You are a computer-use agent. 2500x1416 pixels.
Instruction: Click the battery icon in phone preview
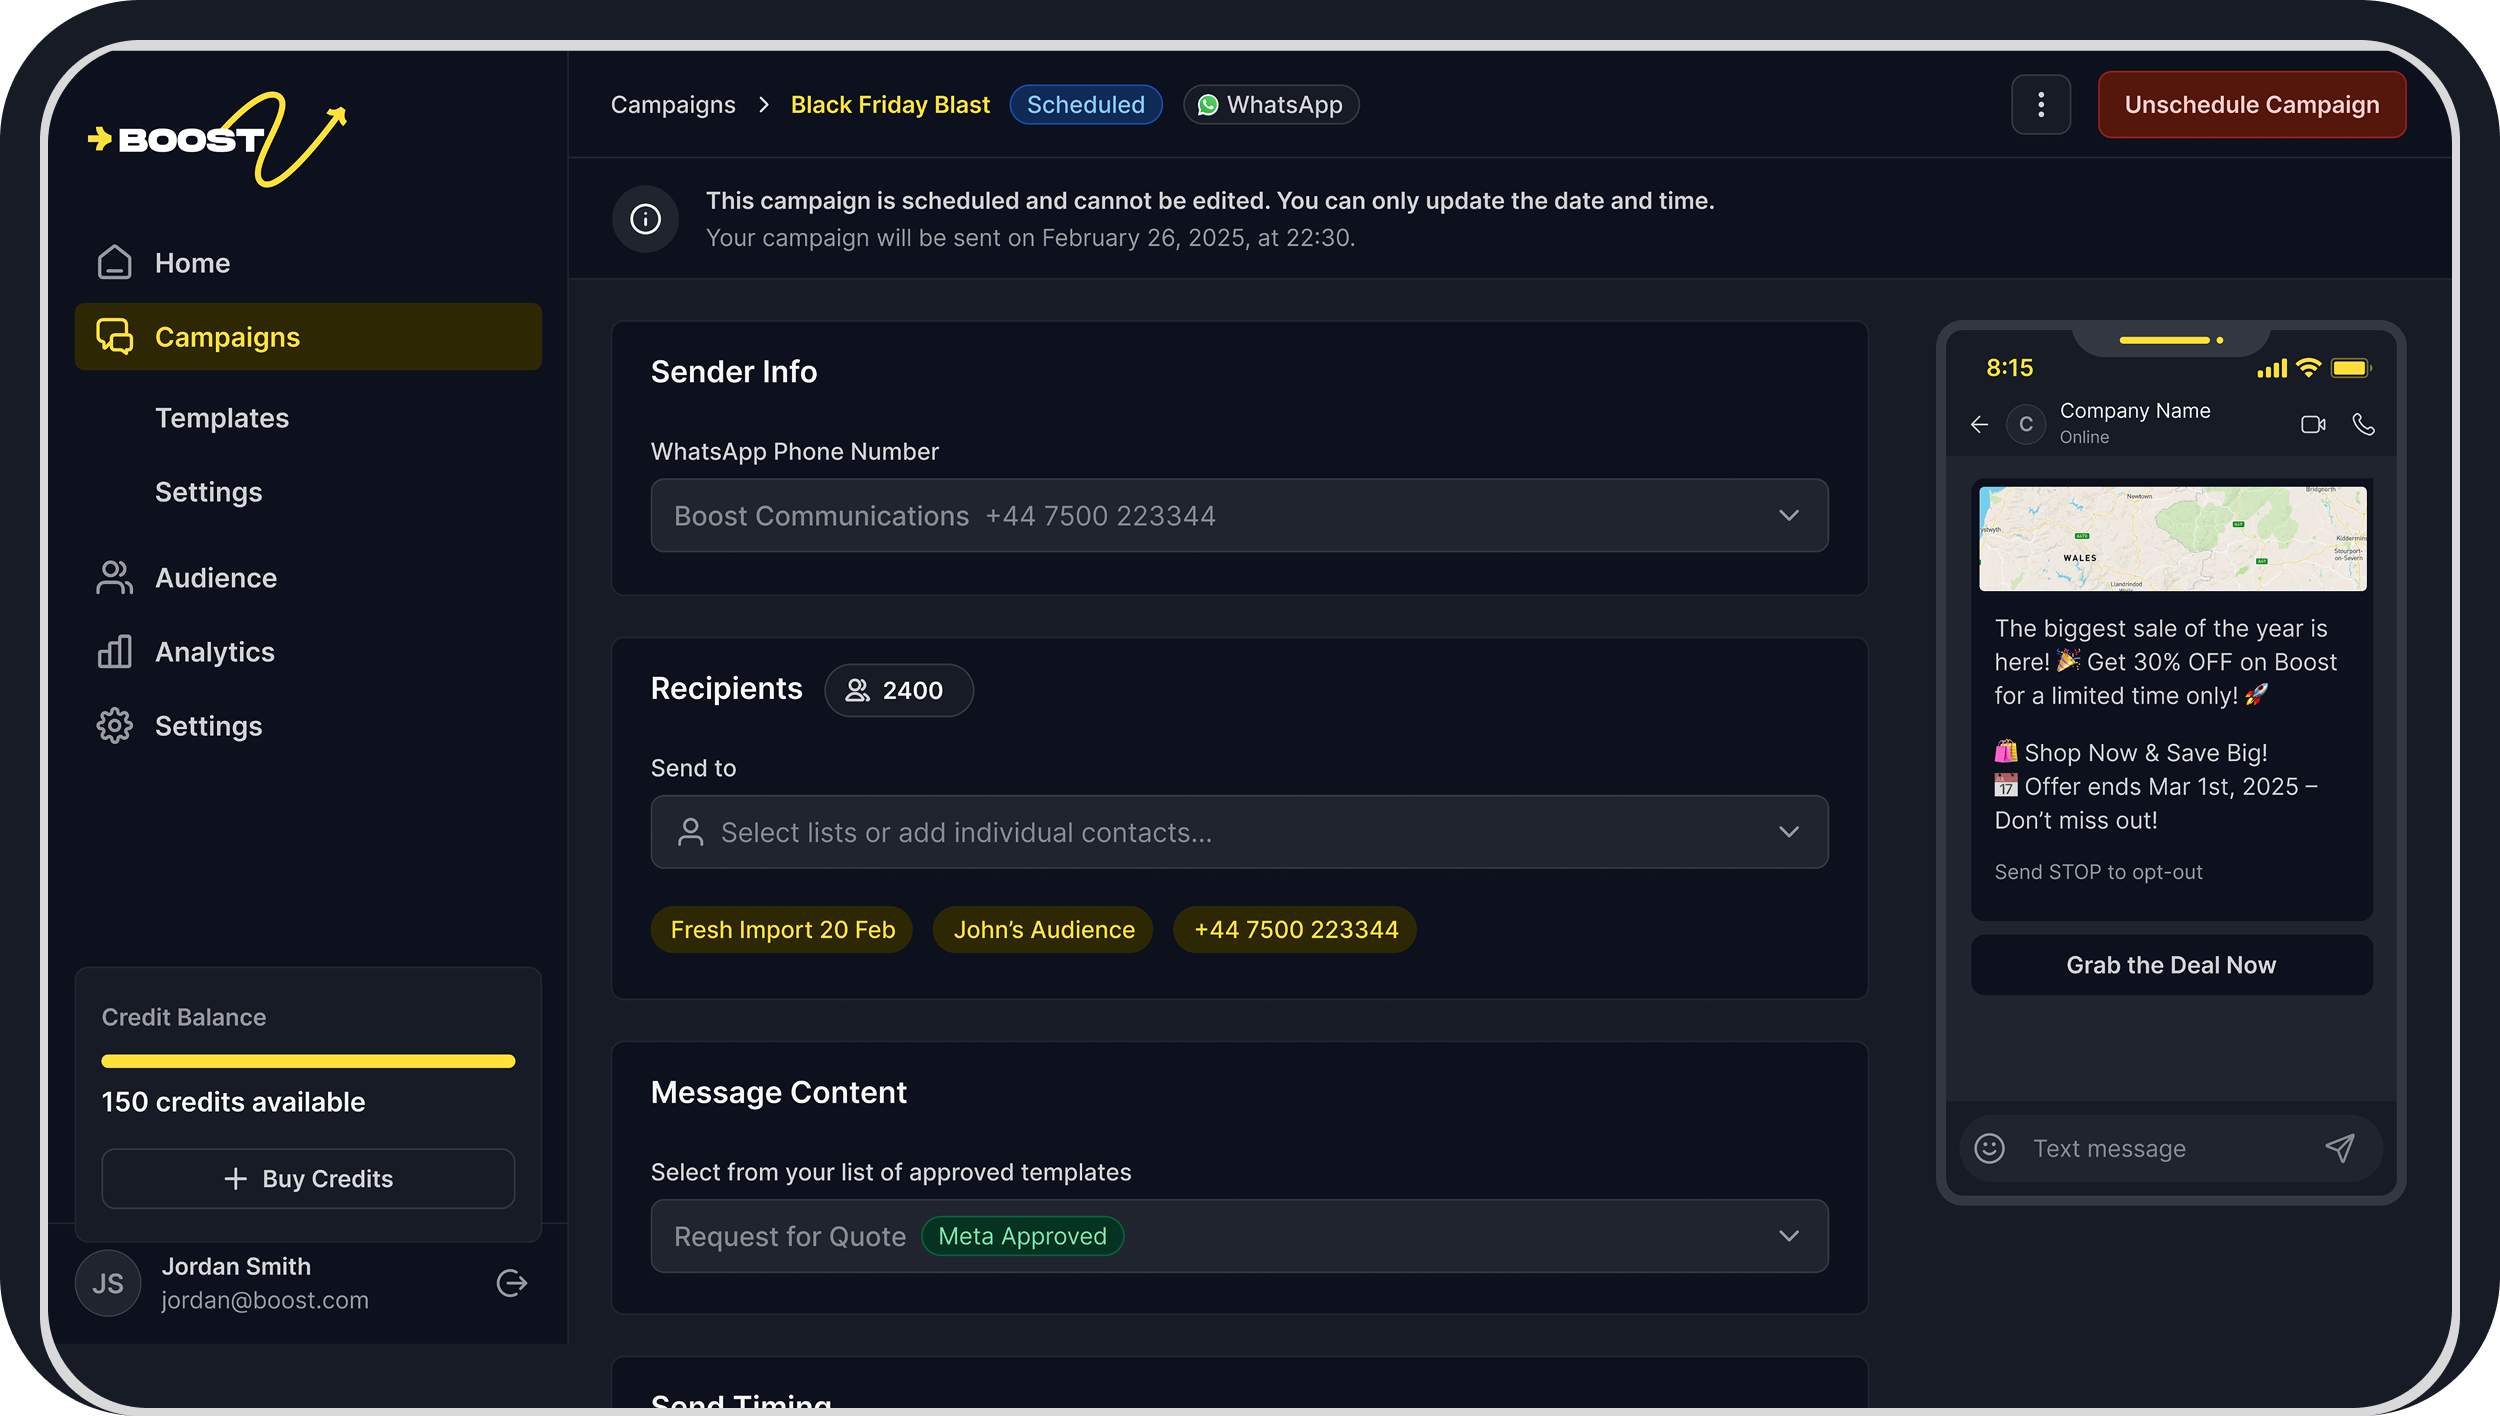(x=2351, y=368)
